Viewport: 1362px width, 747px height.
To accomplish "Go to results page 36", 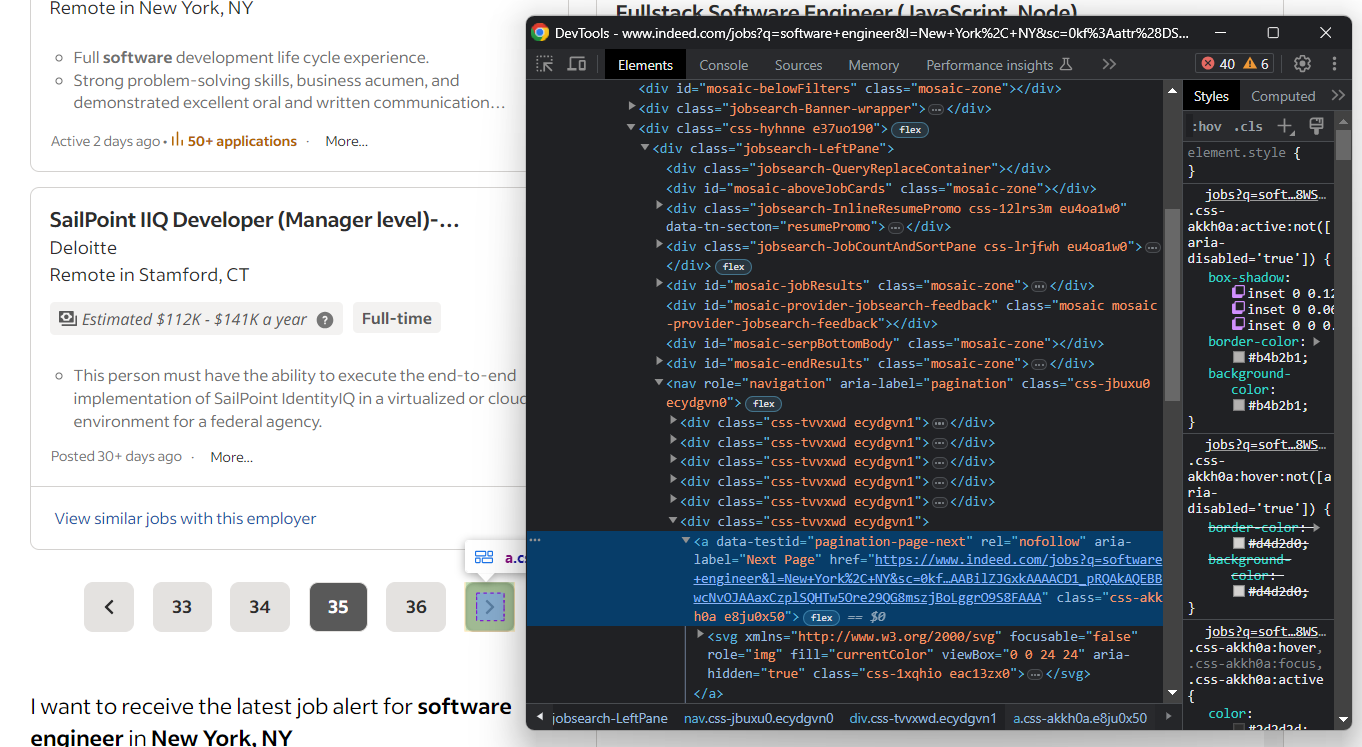I will pyautogui.click(x=416, y=607).
